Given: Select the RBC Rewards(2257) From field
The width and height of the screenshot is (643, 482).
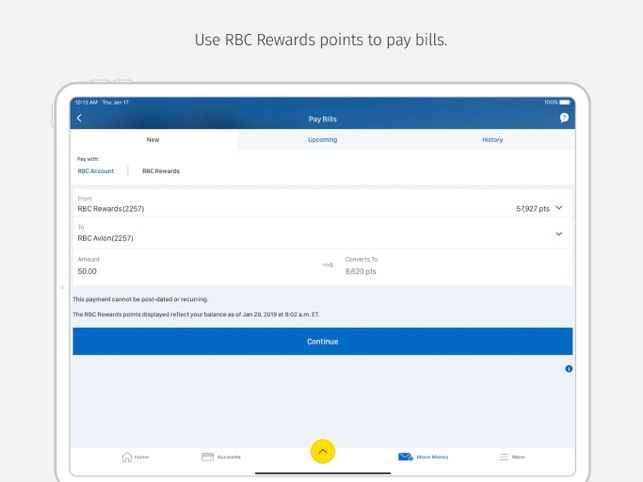Looking at the screenshot, I should click(x=323, y=204).
